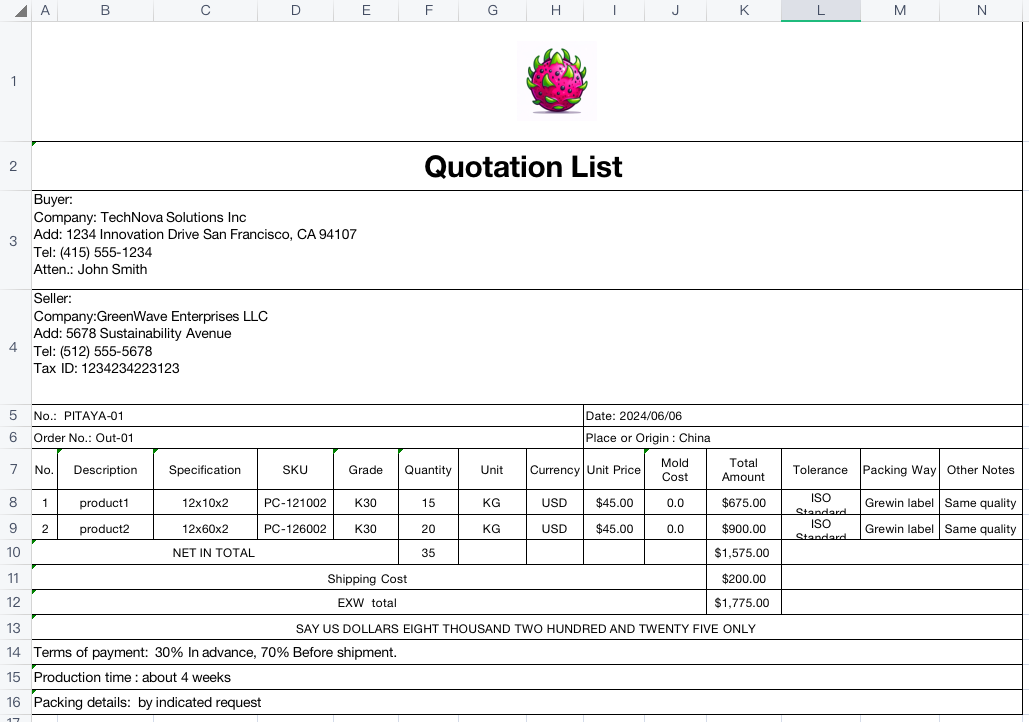Select the '12x60x2' specification cell

point(205,528)
